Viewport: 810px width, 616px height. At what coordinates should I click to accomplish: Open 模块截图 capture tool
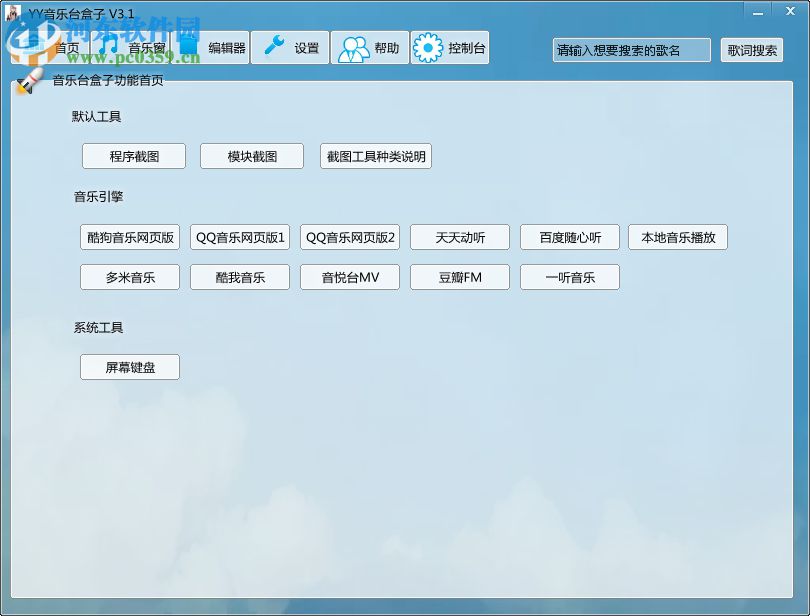251,156
